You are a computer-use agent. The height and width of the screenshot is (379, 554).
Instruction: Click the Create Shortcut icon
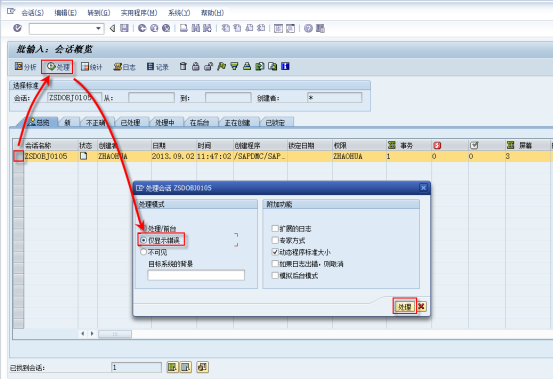(x=290, y=28)
